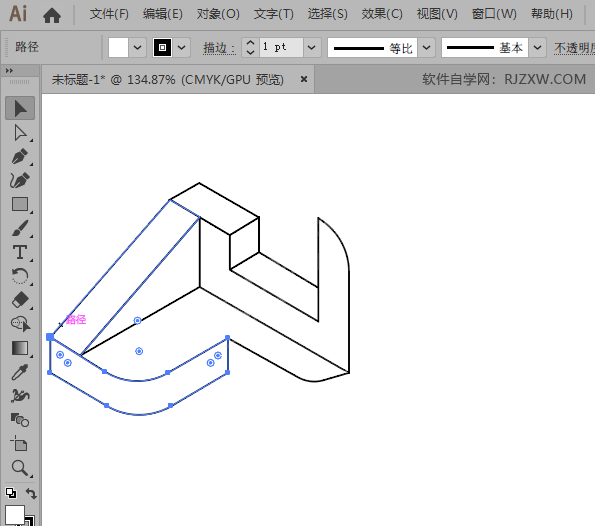Choose the Eraser tool
Image resolution: width=595 pixels, height=526 pixels.
pyautogui.click(x=20, y=300)
